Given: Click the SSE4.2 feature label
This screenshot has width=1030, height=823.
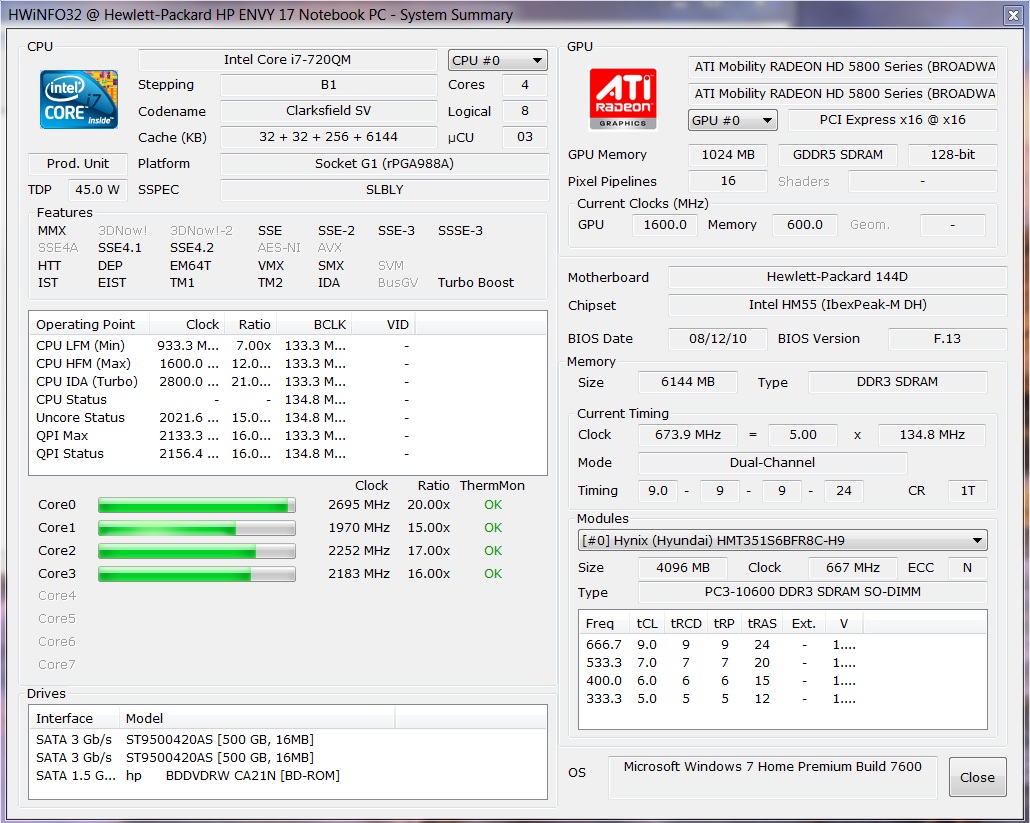Looking at the screenshot, I should tap(192, 248).
